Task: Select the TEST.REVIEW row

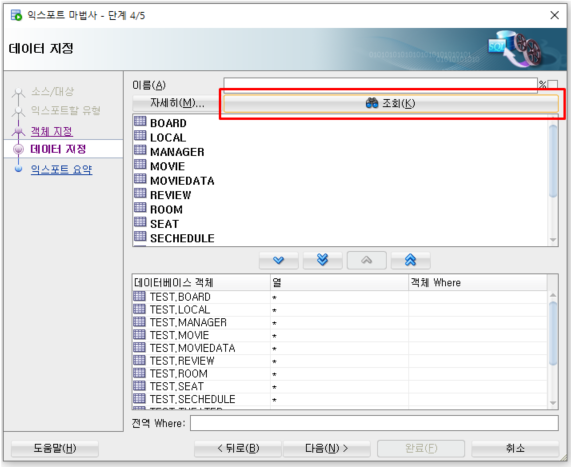Action: click(x=339, y=361)
